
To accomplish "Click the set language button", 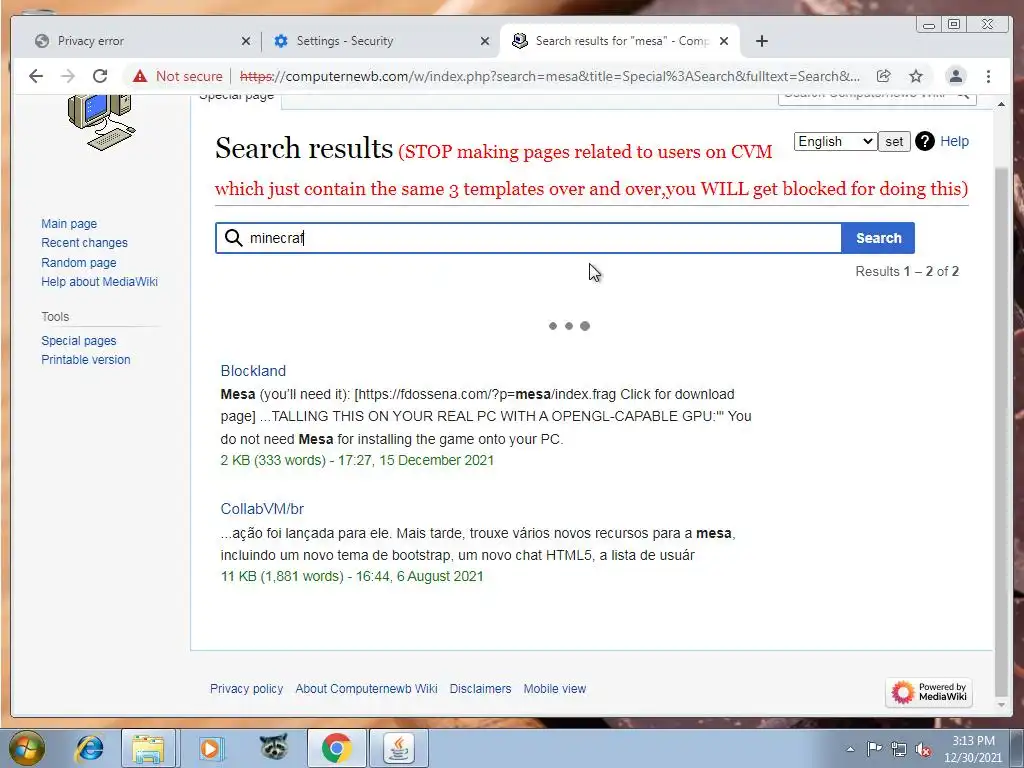I will [x=894, y=142].
